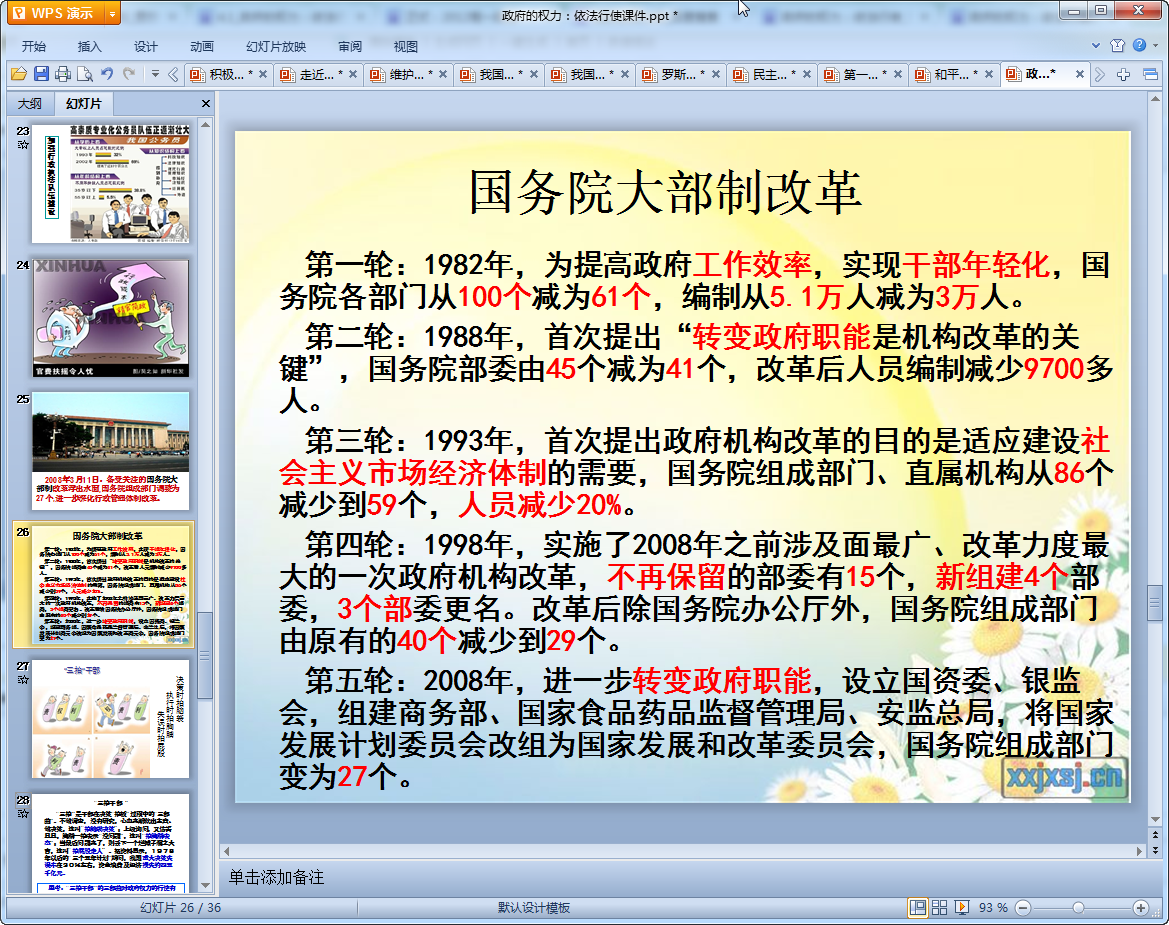Open the 开始 menu tab
The height and width of the screenshot is (925, 1169).
coord(34,46)
